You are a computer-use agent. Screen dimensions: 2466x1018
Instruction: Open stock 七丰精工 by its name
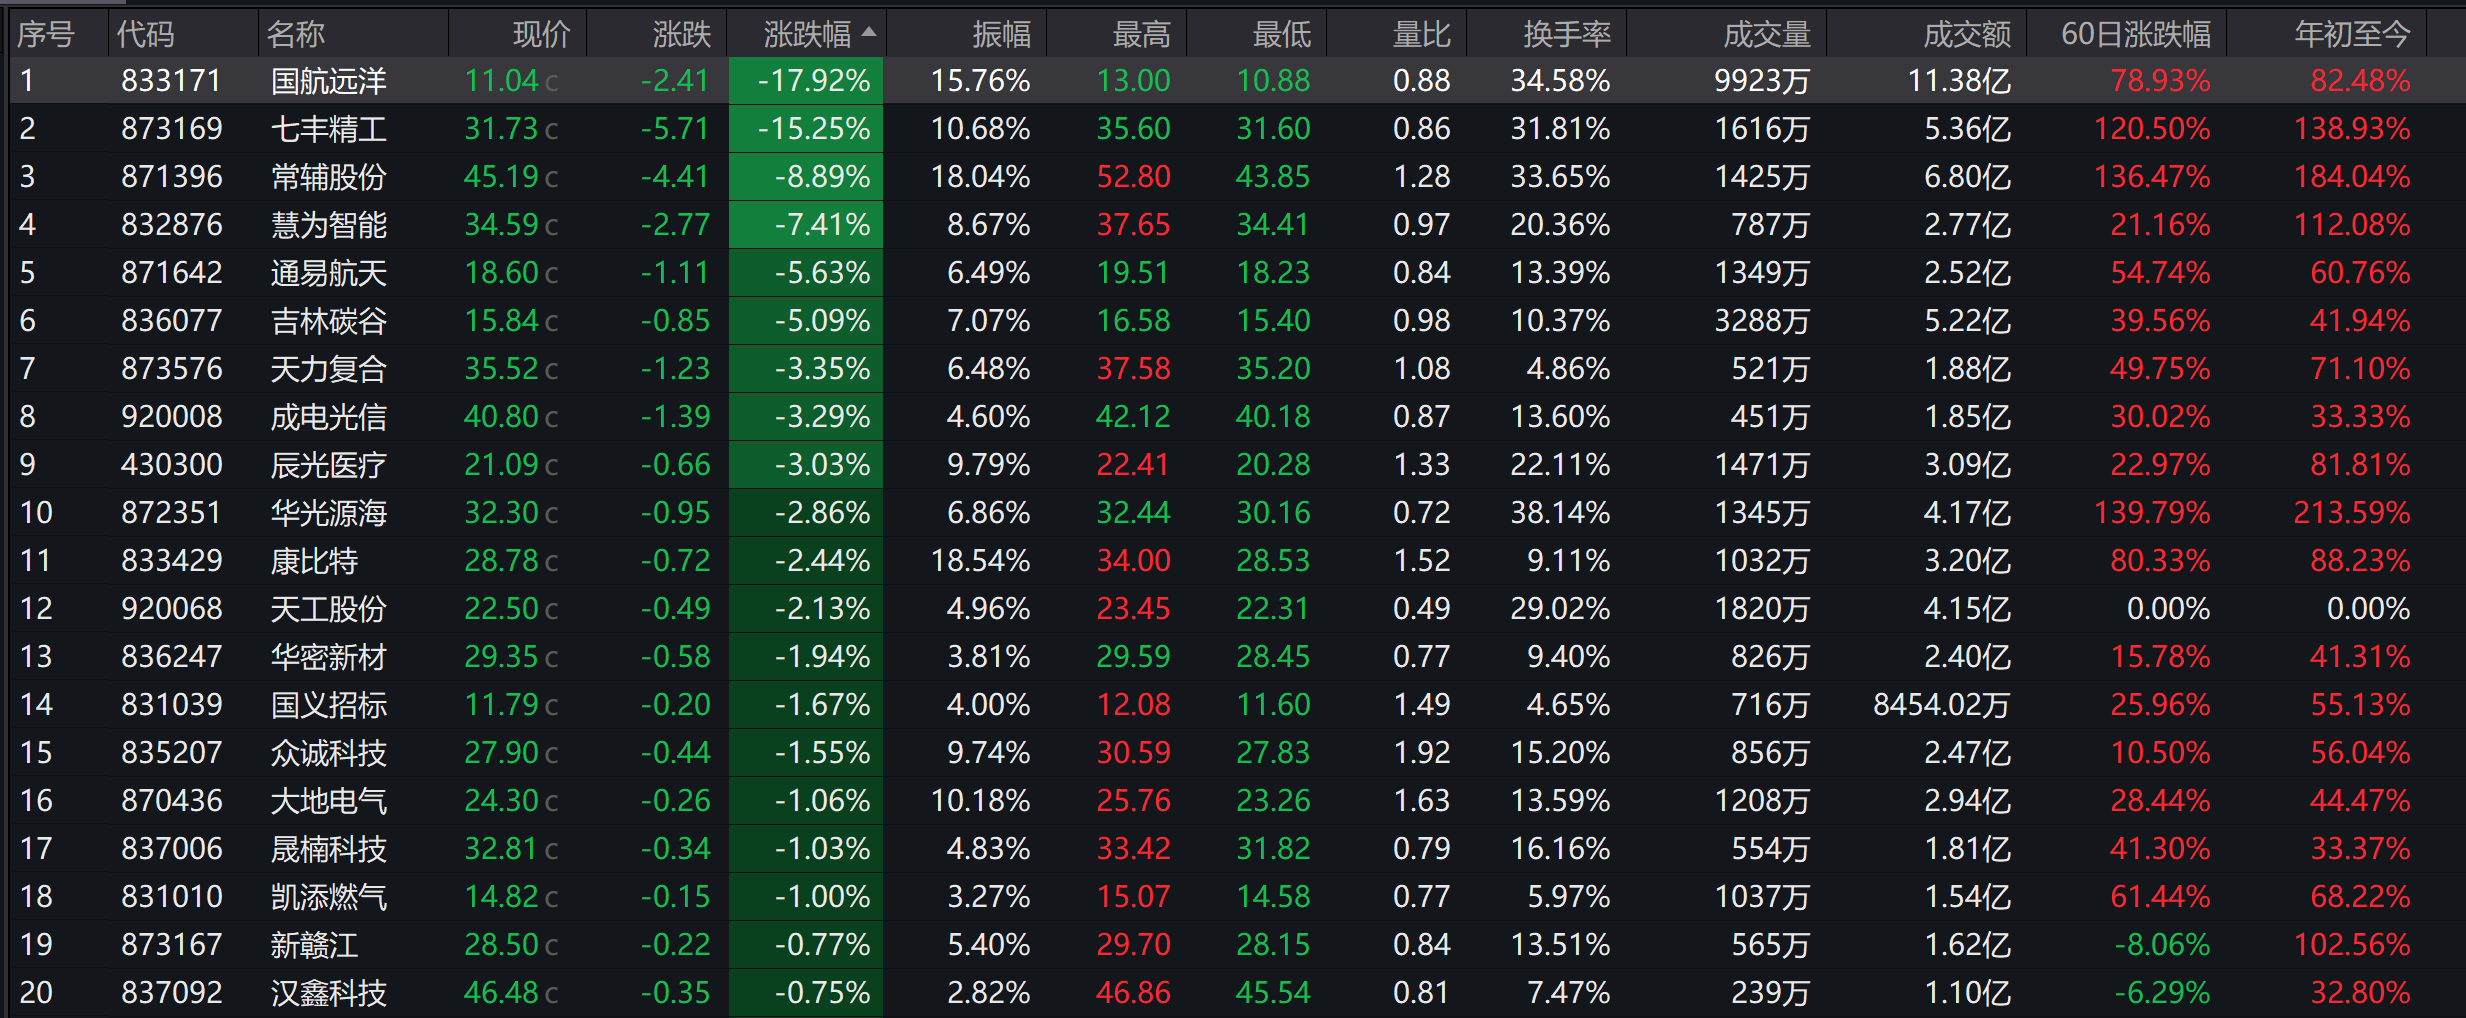(329, 129)
